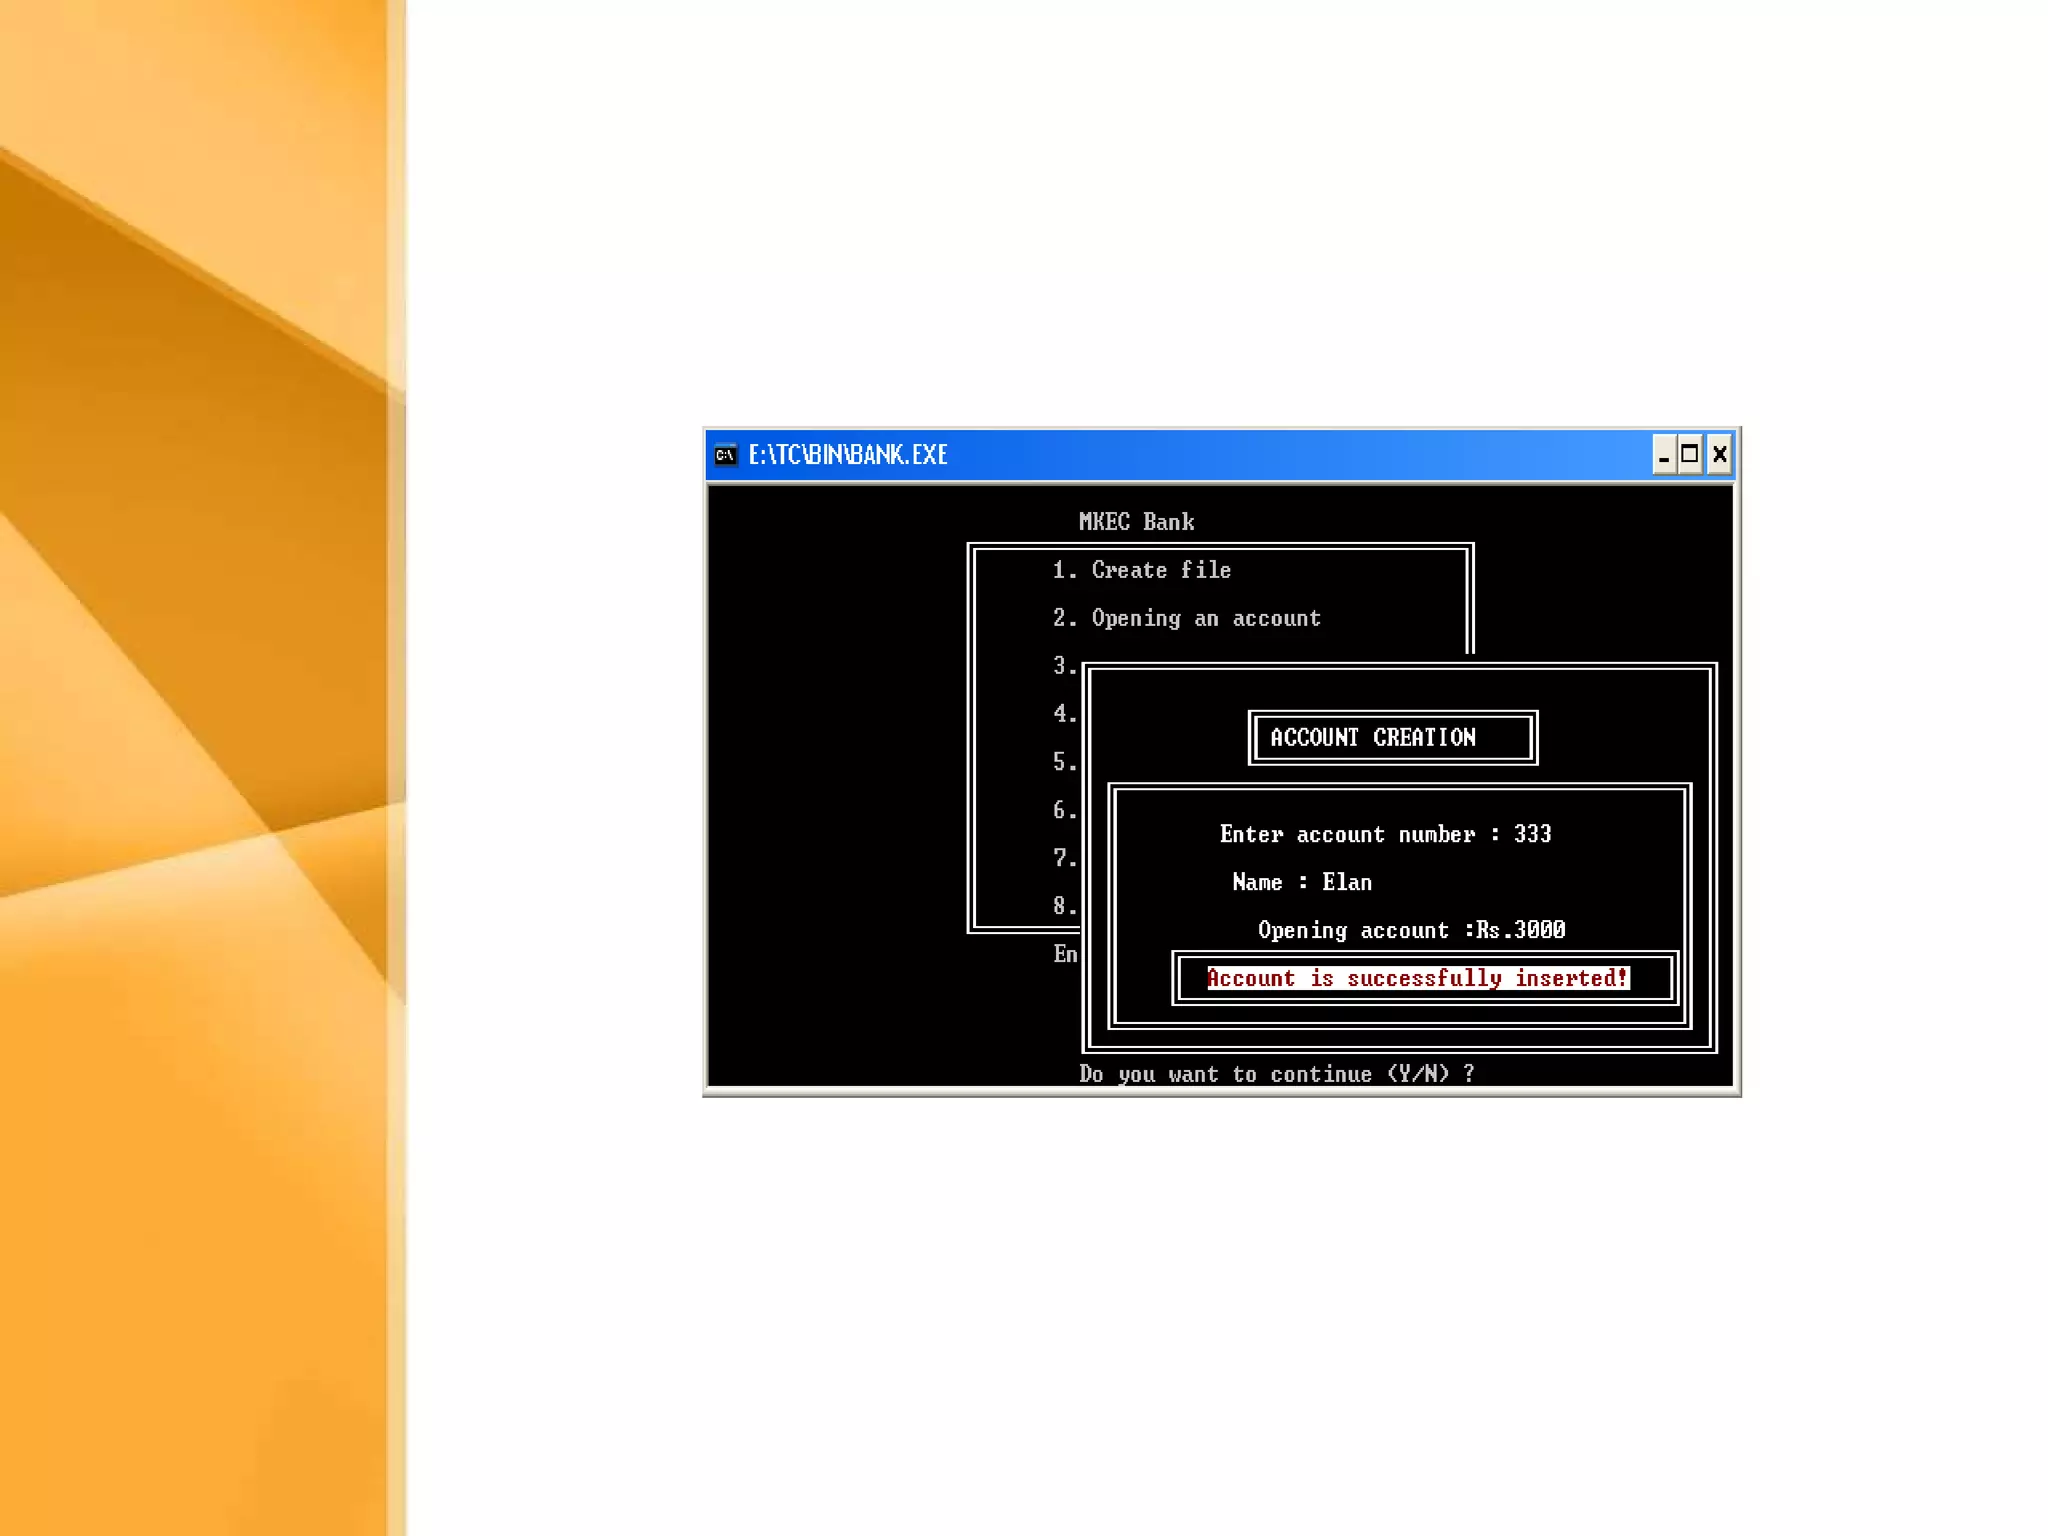The height and width of the screenshot is (1536, 2048).
Task: Minimize the BANK.EXE console window
Action: point(1663,456)
